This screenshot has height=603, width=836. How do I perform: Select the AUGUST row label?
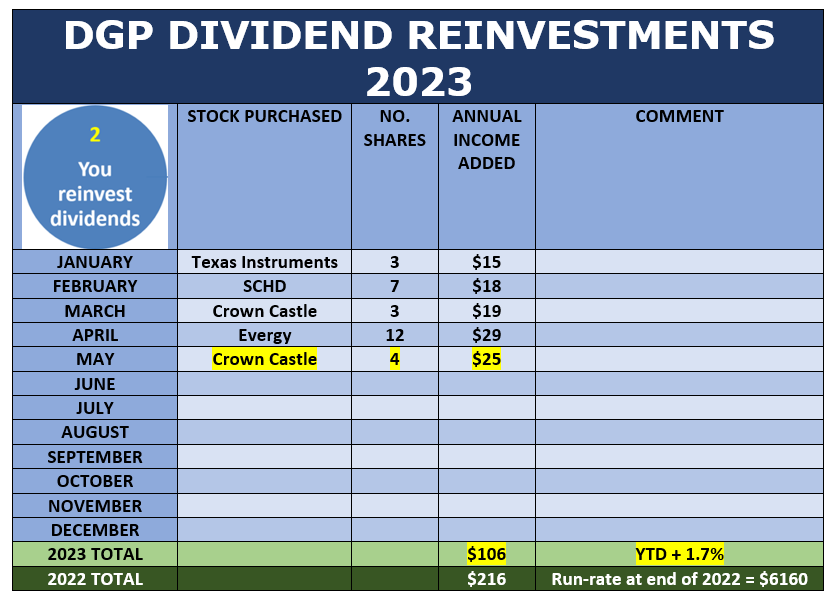95,432
